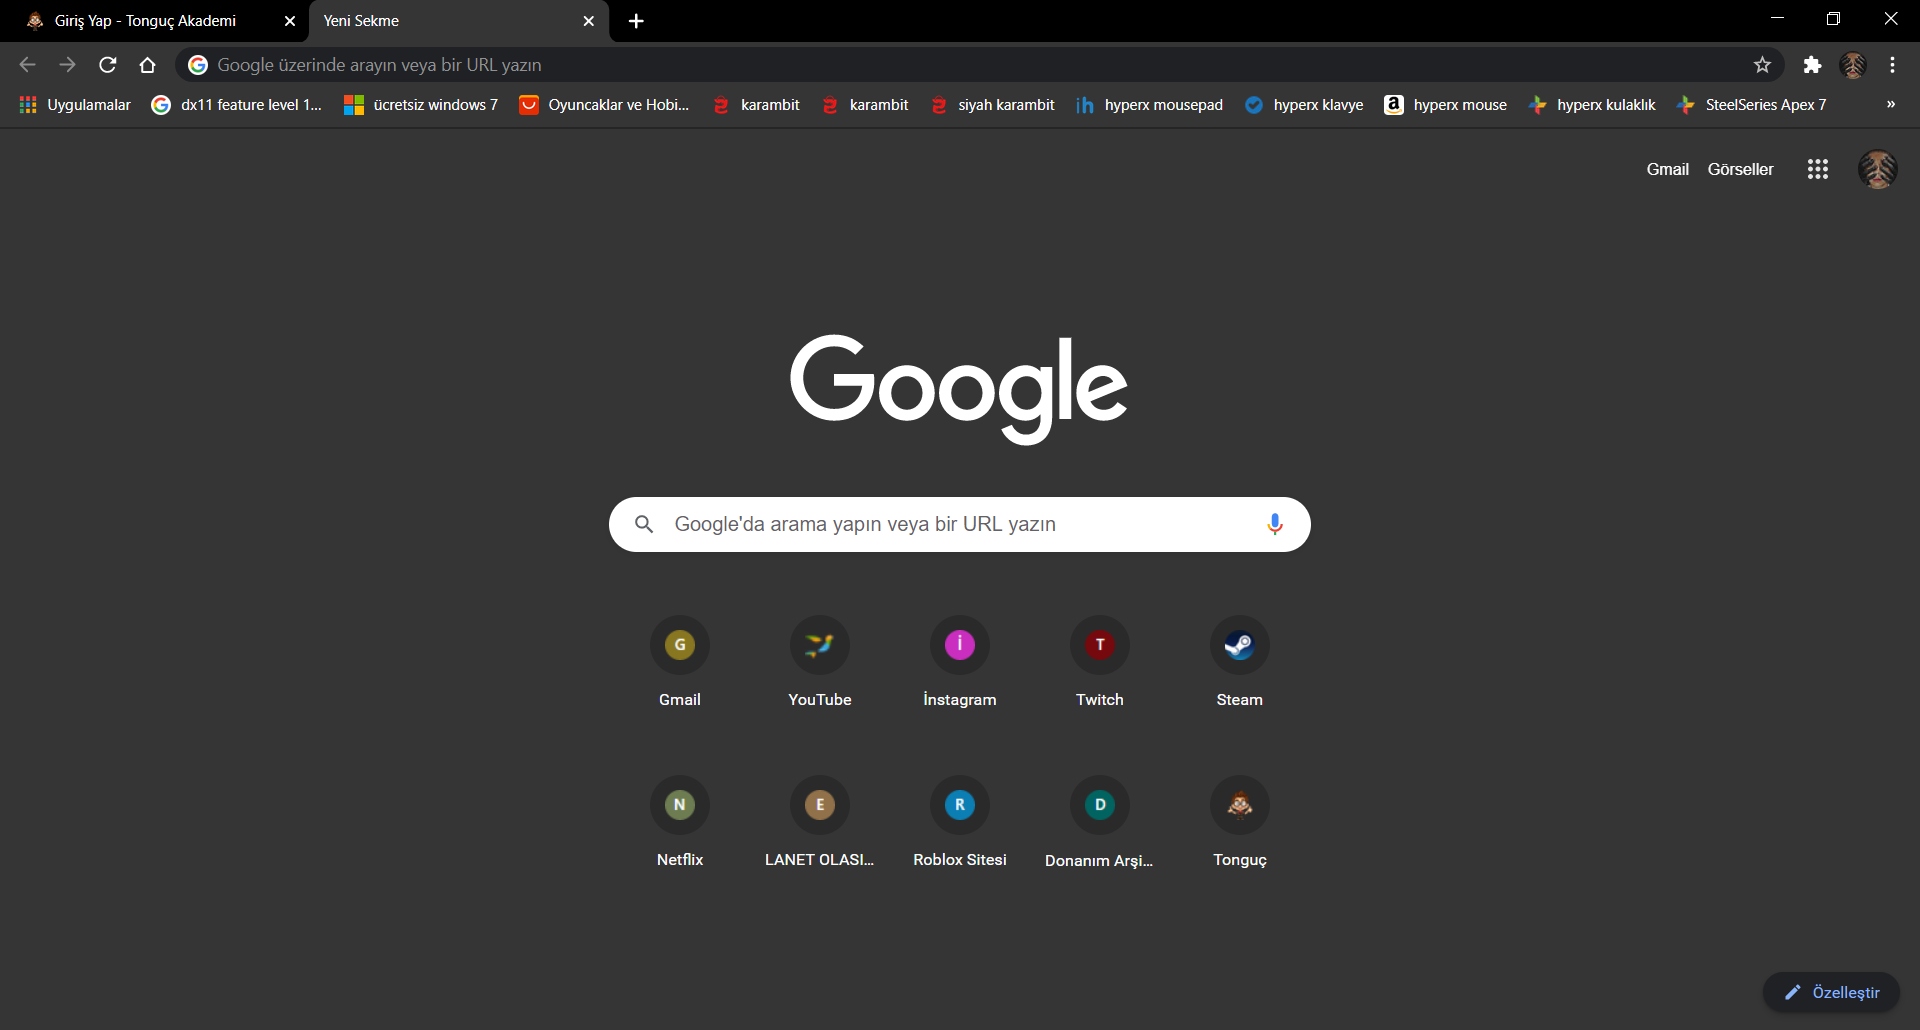Open the Twitch shortcut tile
Screen dimensions: 1920x1030
click(x=1100, y=662)
